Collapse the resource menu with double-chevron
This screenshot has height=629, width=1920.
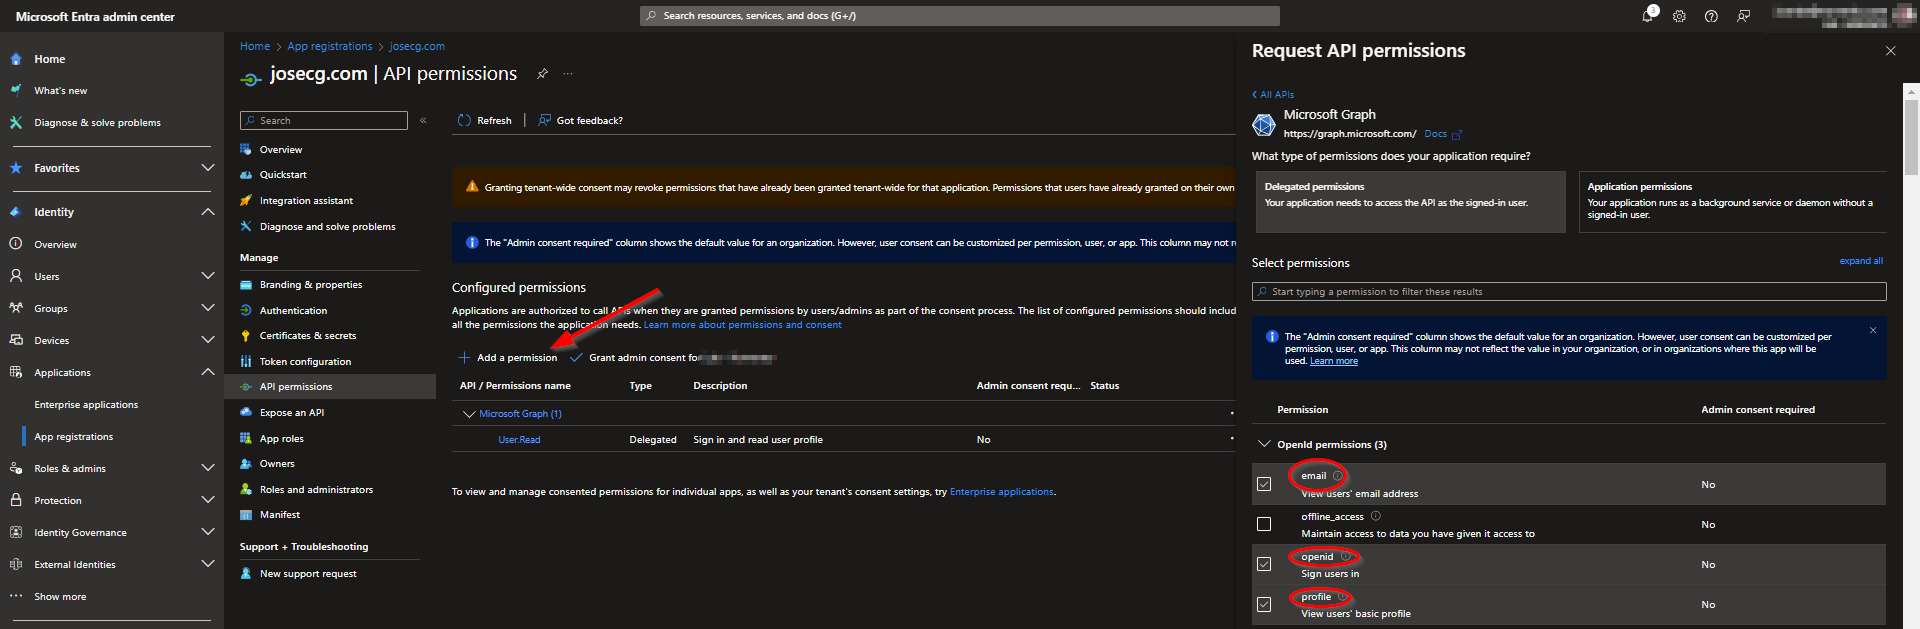point(423,120)
